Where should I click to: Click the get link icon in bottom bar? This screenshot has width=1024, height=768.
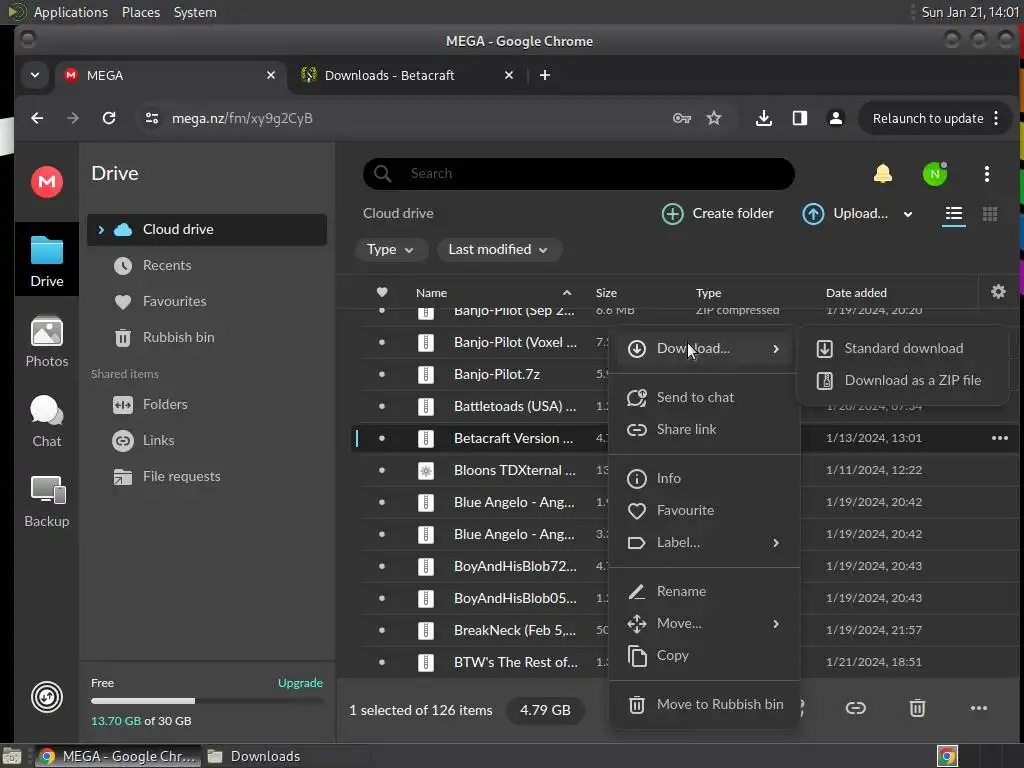(856, 708)
